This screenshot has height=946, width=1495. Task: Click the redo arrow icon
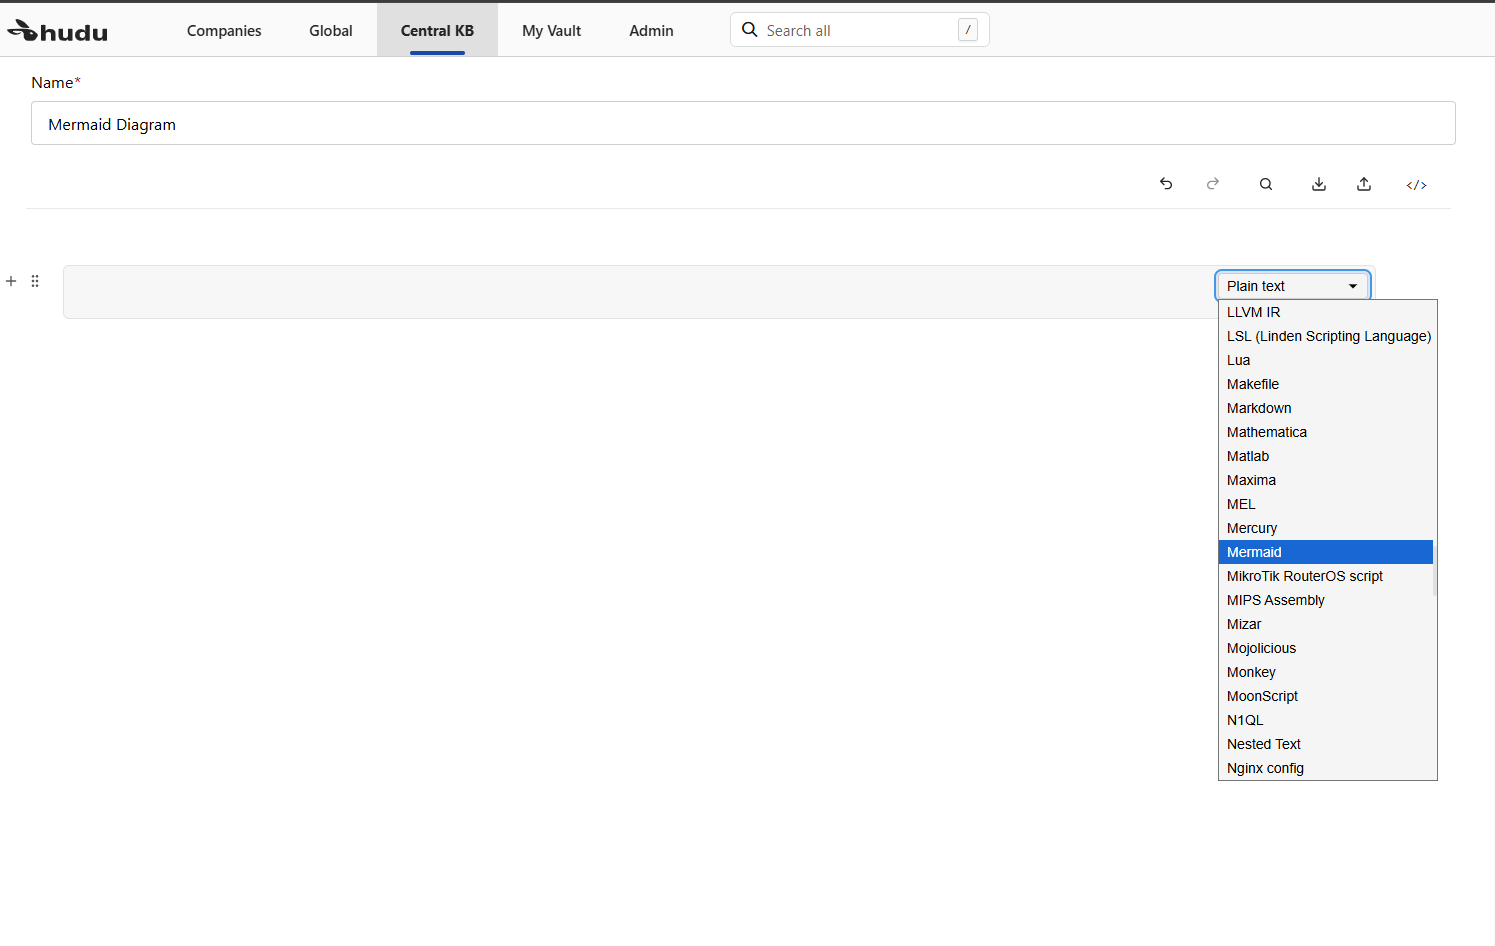coord(1213,184)
